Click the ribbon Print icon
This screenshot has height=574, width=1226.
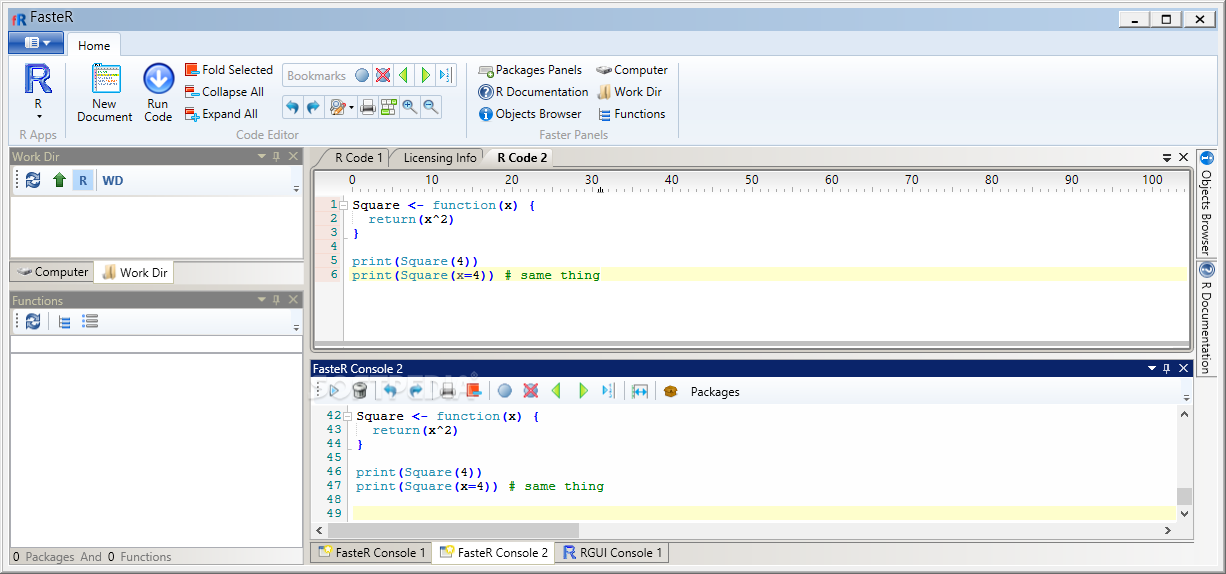(368, 107)
